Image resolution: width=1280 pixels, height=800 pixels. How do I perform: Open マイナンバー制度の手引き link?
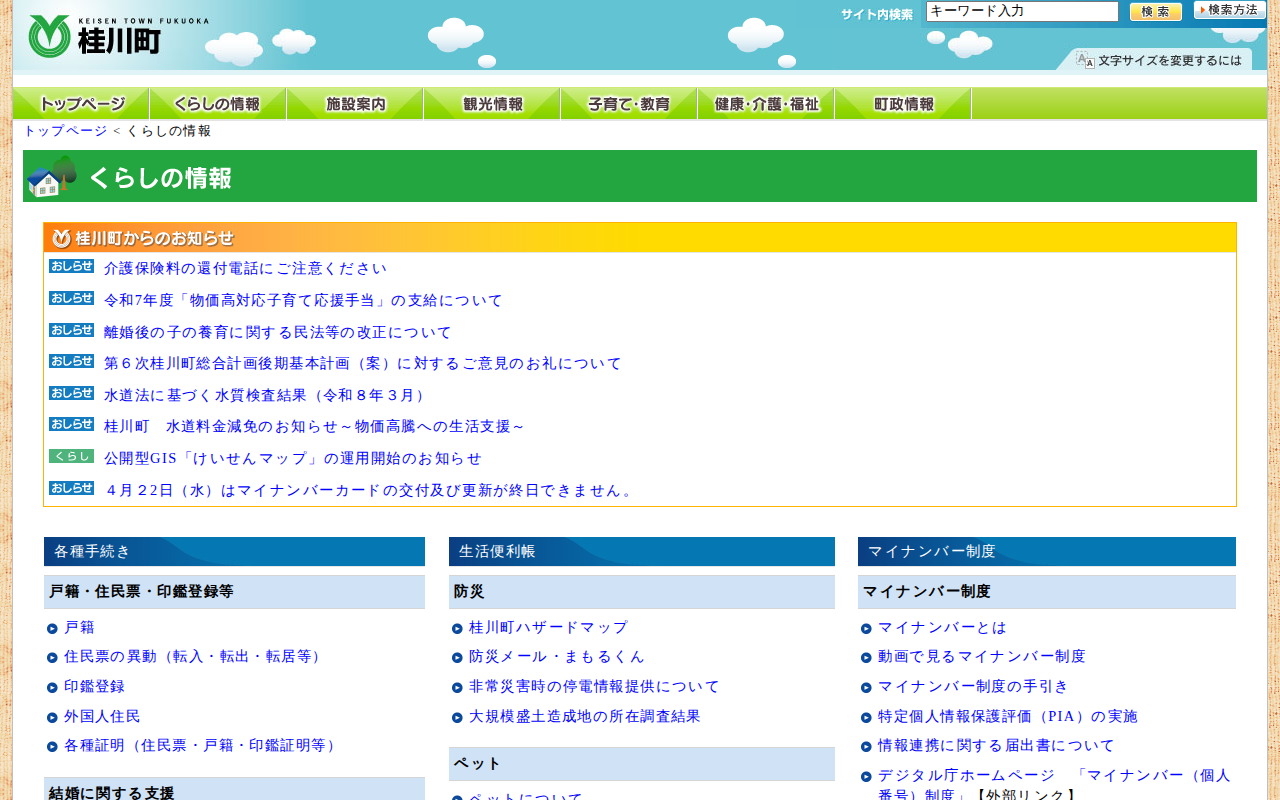click(x=973, y=687)
